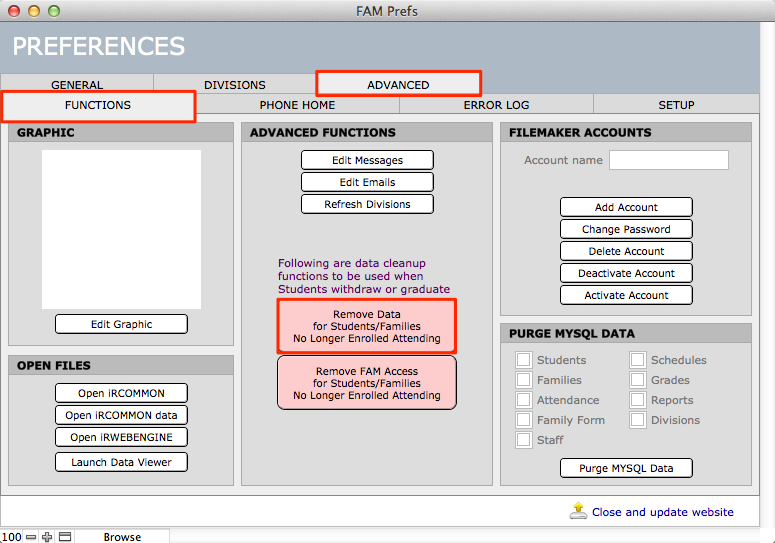
Task: Click Open iRCOMMON button
Action: pos(121,393)
